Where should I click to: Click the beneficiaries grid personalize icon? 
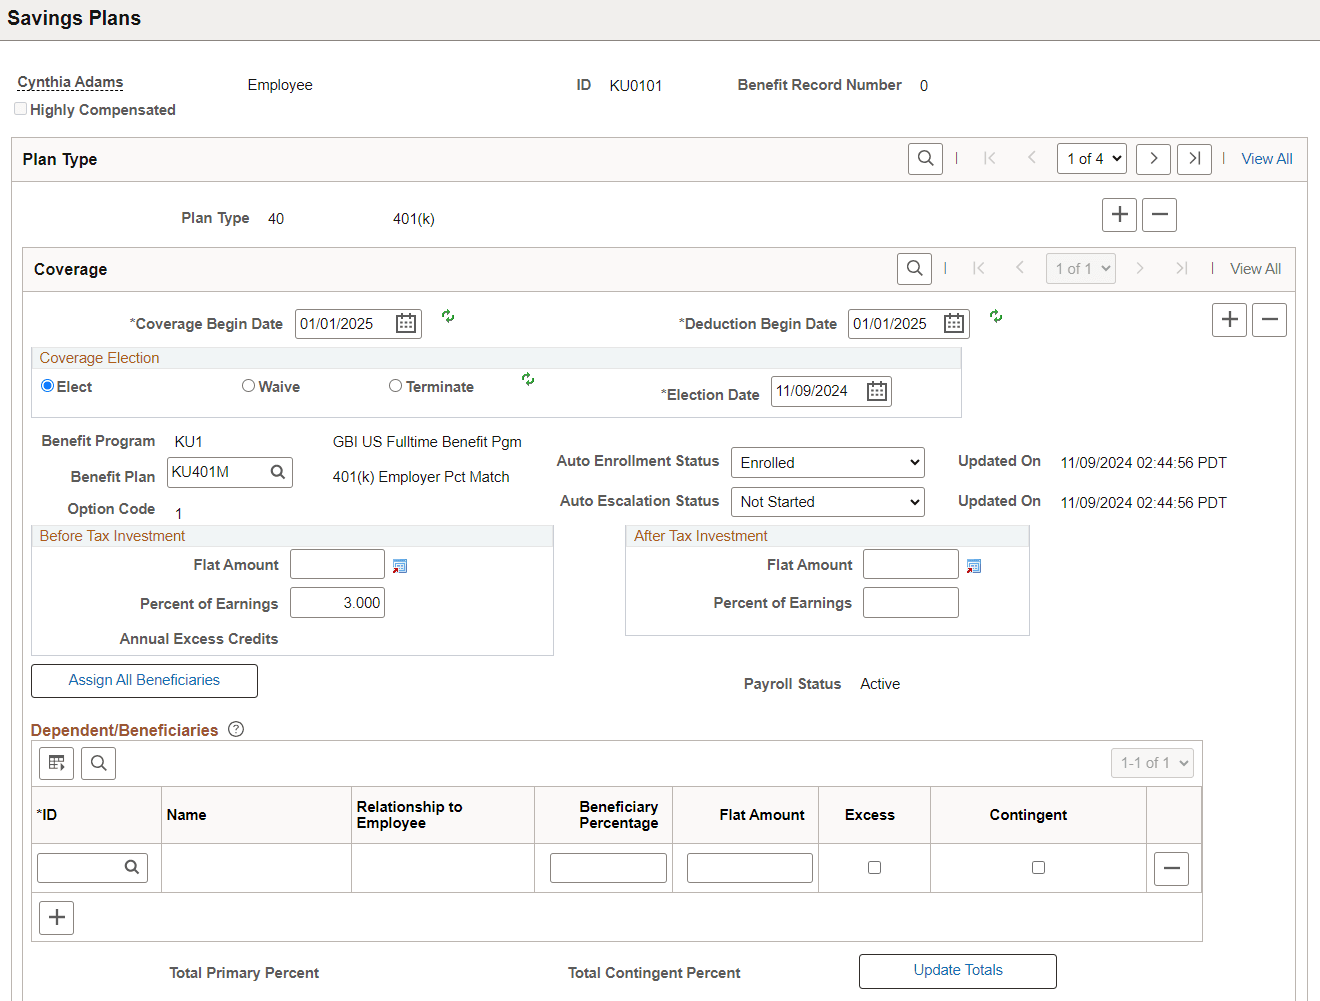57,763
